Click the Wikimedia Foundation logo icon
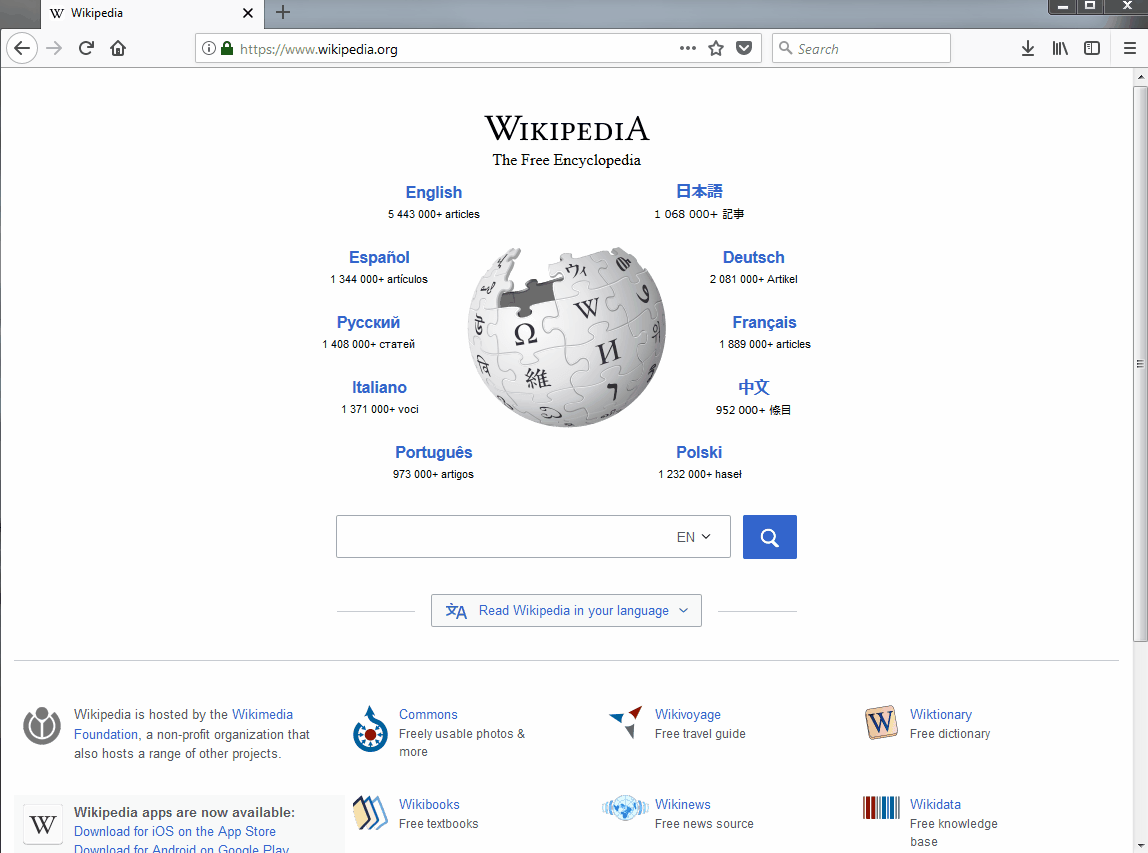The image size is (1148, 853). pos(42,726)
